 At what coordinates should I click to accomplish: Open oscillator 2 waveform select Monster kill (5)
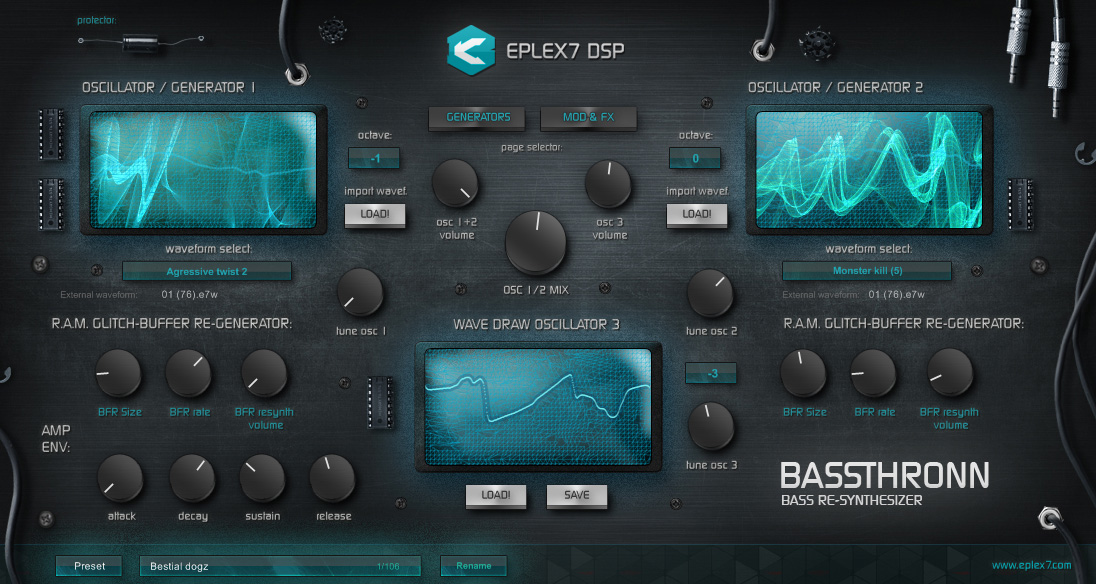click(x=867, y=271)
